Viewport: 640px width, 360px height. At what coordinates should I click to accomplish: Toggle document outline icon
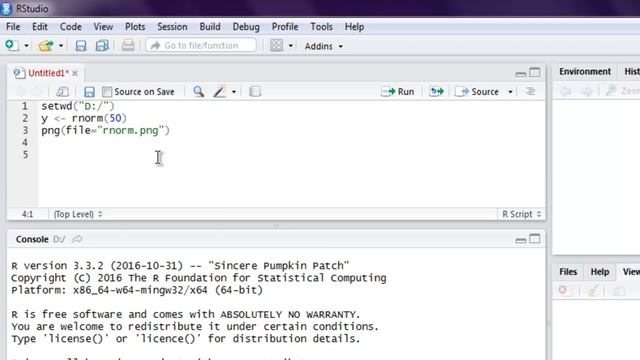530,91
